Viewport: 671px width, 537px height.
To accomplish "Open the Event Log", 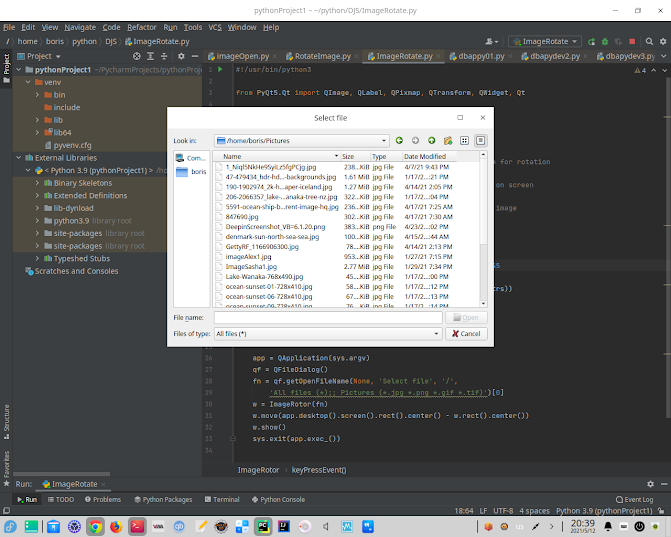I will (x=634, y=499).
